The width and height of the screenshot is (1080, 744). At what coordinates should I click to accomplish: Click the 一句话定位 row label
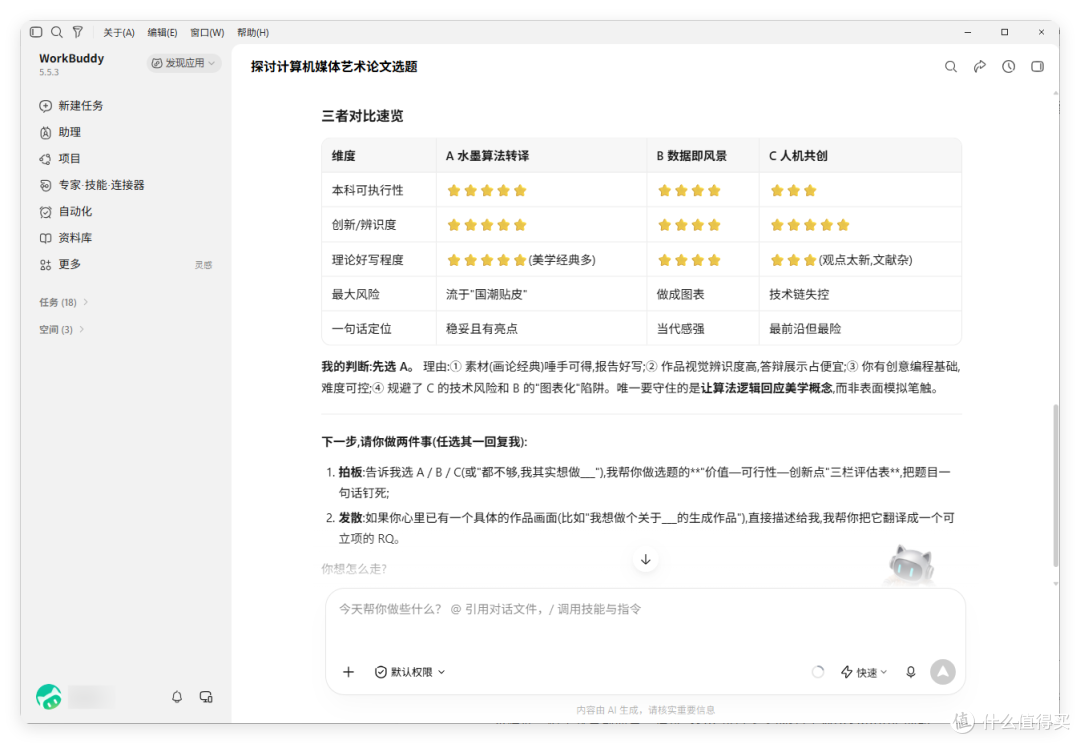[362, 329]
